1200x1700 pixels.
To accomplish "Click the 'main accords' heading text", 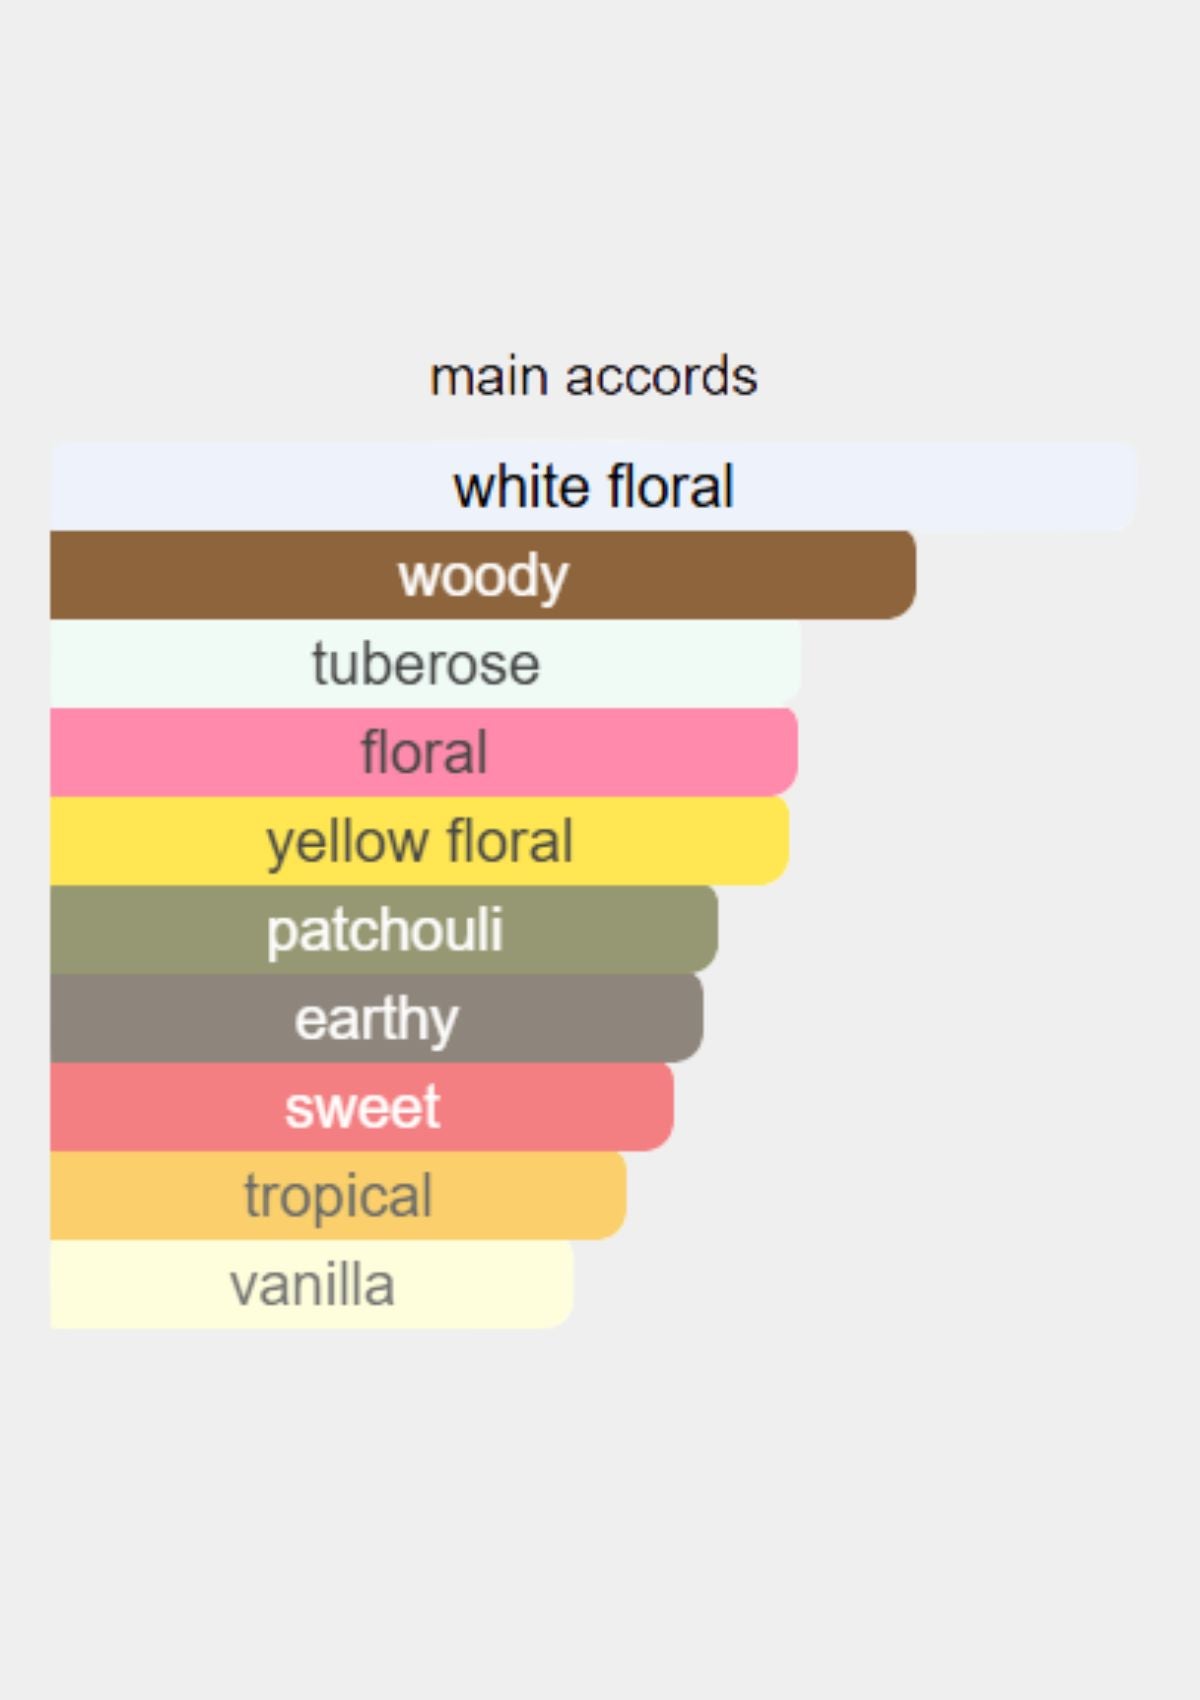I will (593, 377).
